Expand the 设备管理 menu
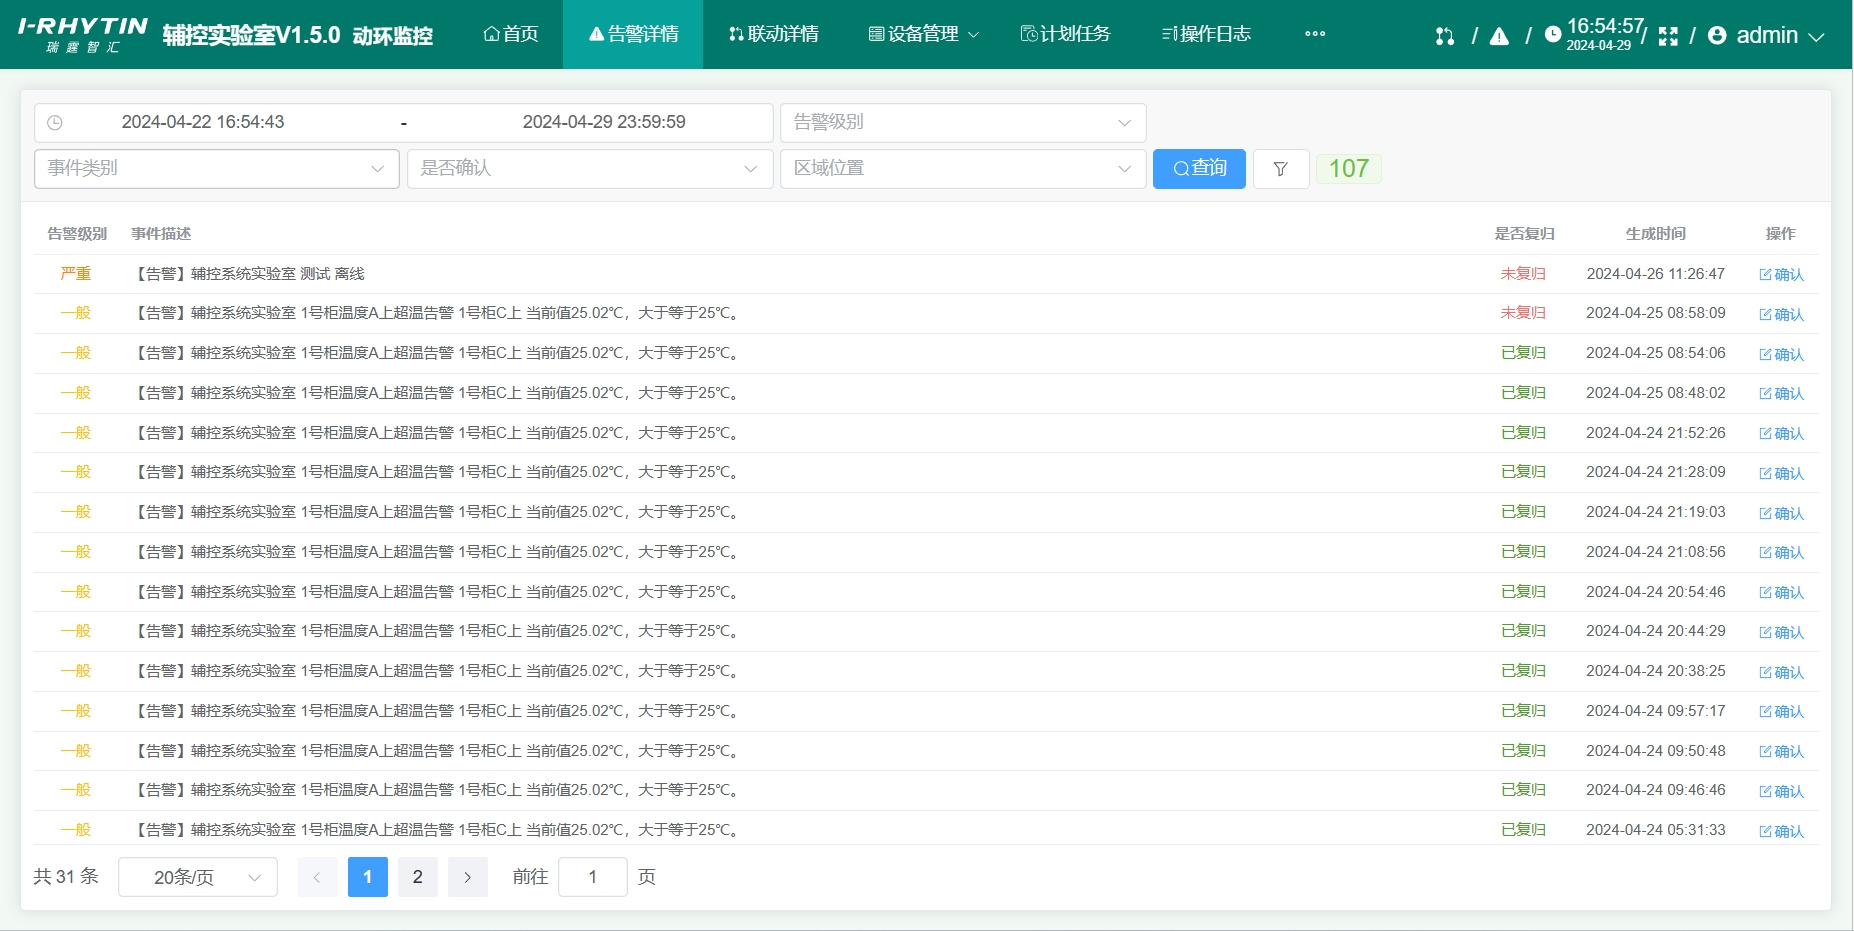 (923, 34)
